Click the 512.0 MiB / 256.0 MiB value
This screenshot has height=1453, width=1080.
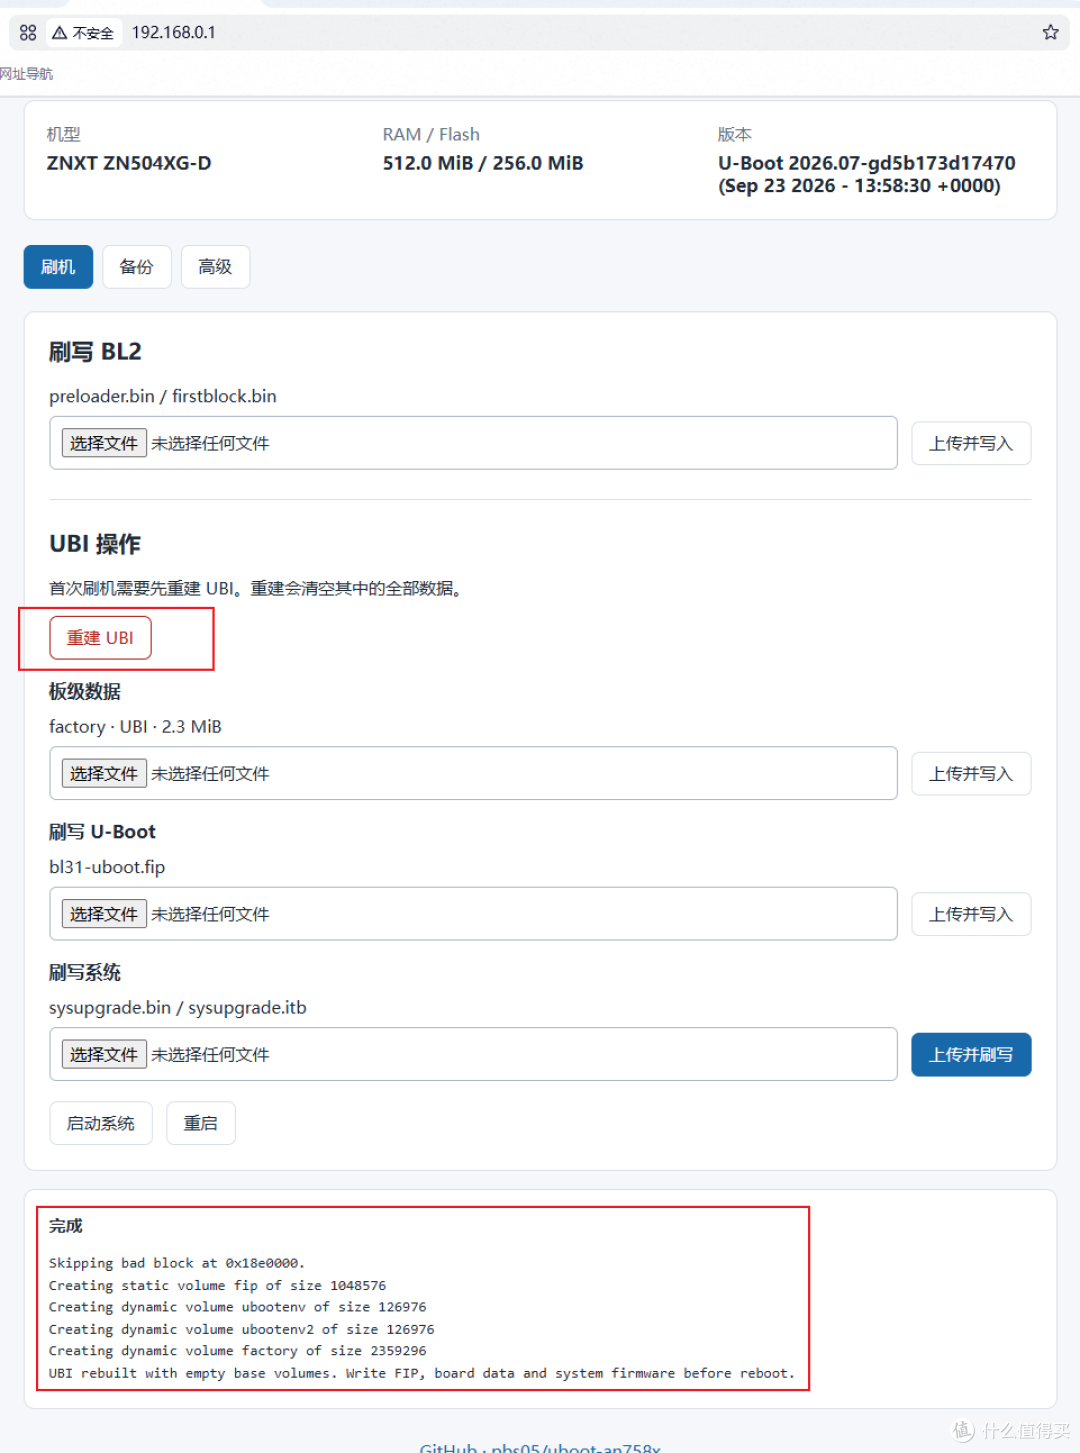(483, 163)
